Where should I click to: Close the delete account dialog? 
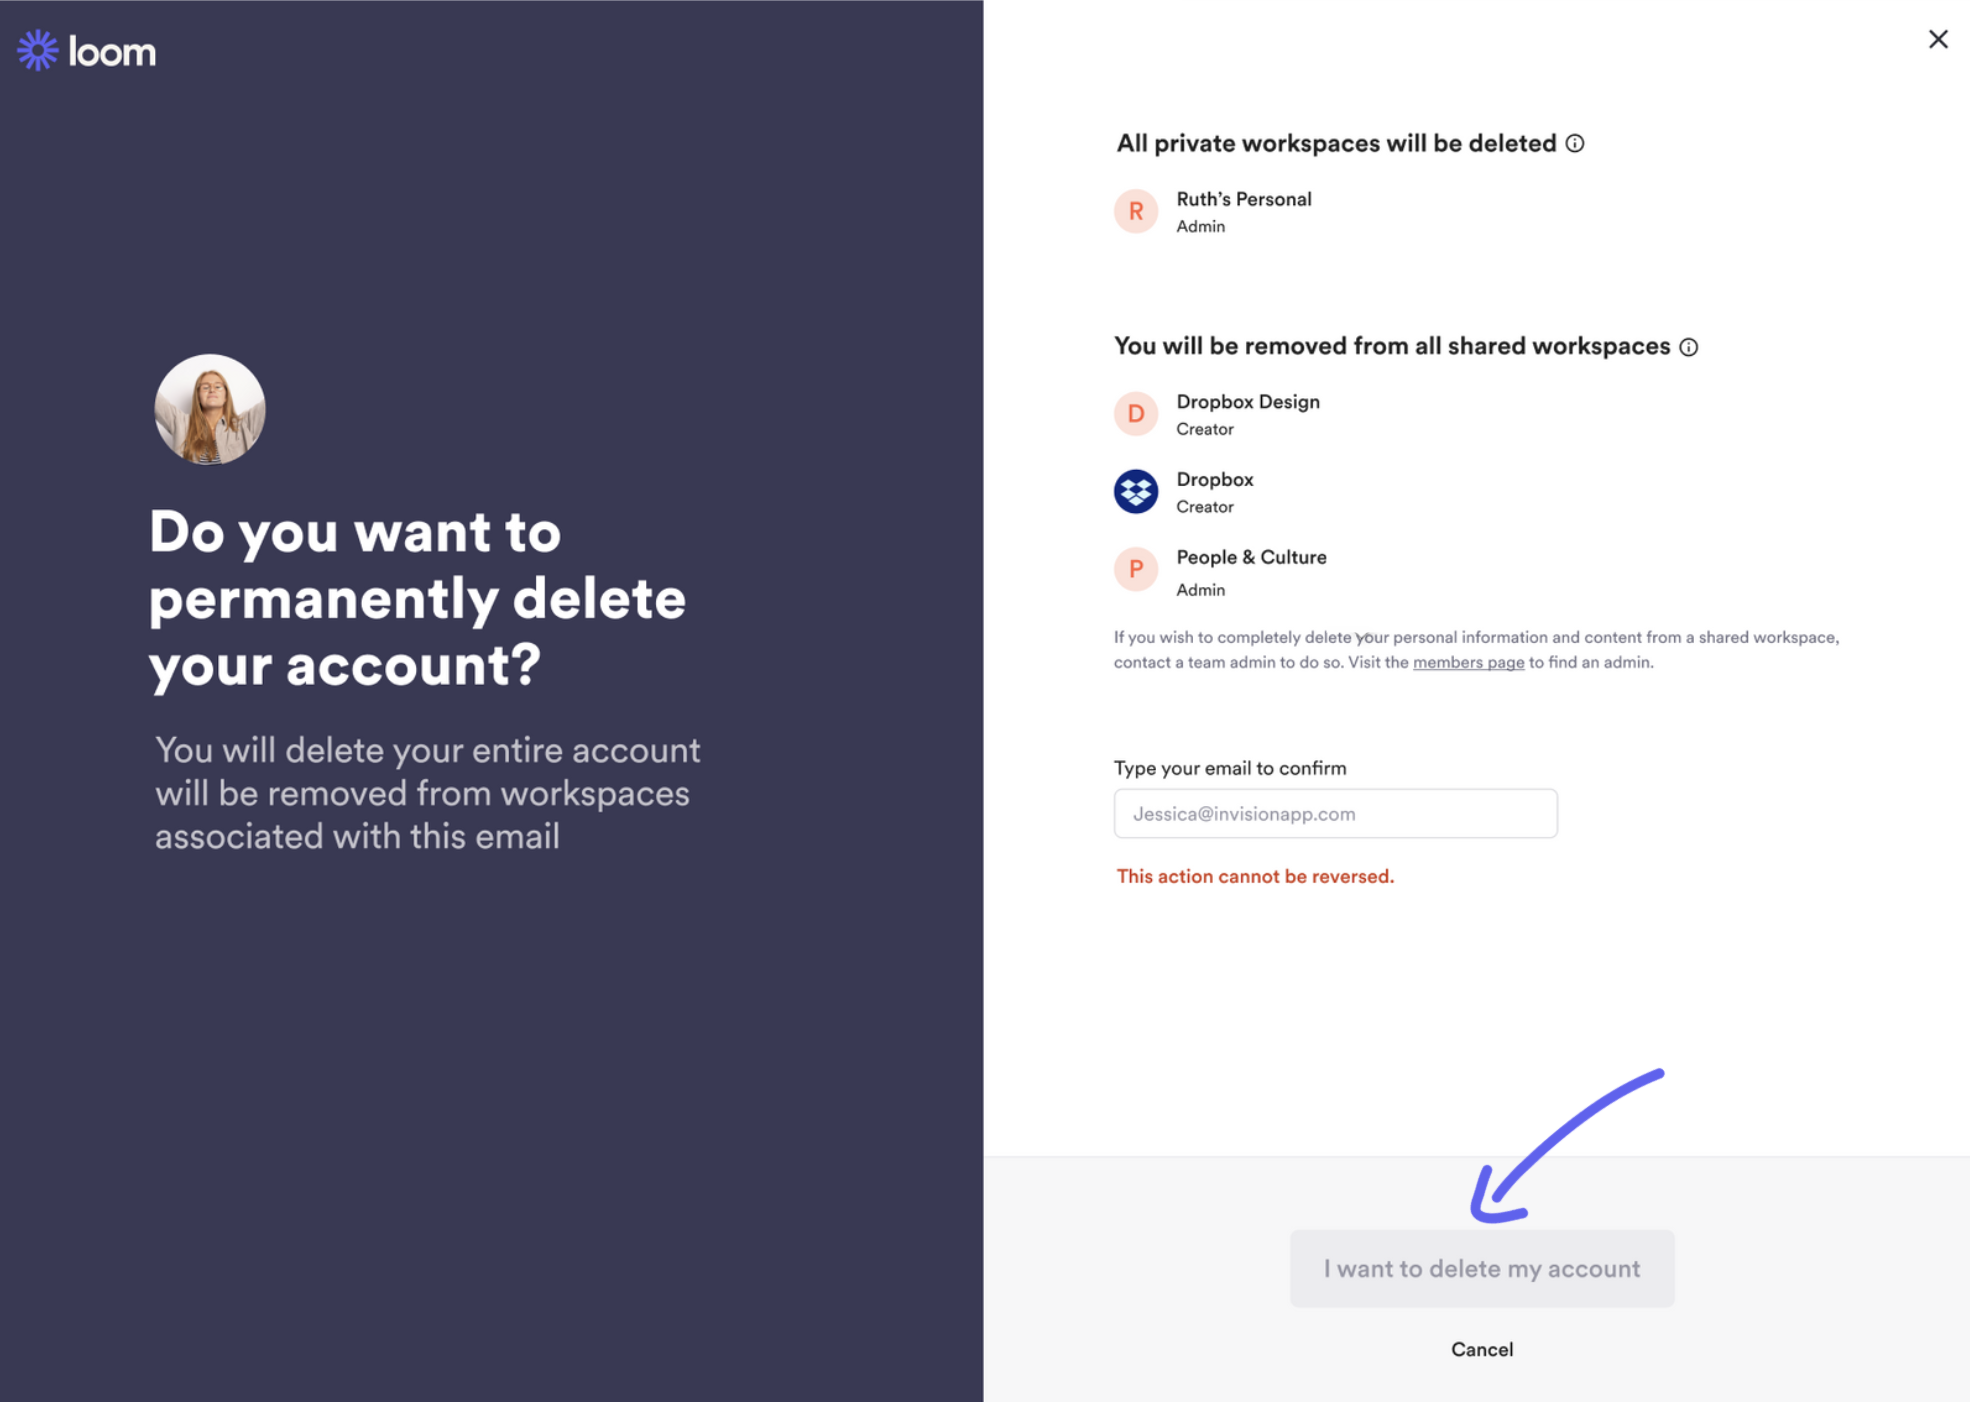pos(1938,39)
